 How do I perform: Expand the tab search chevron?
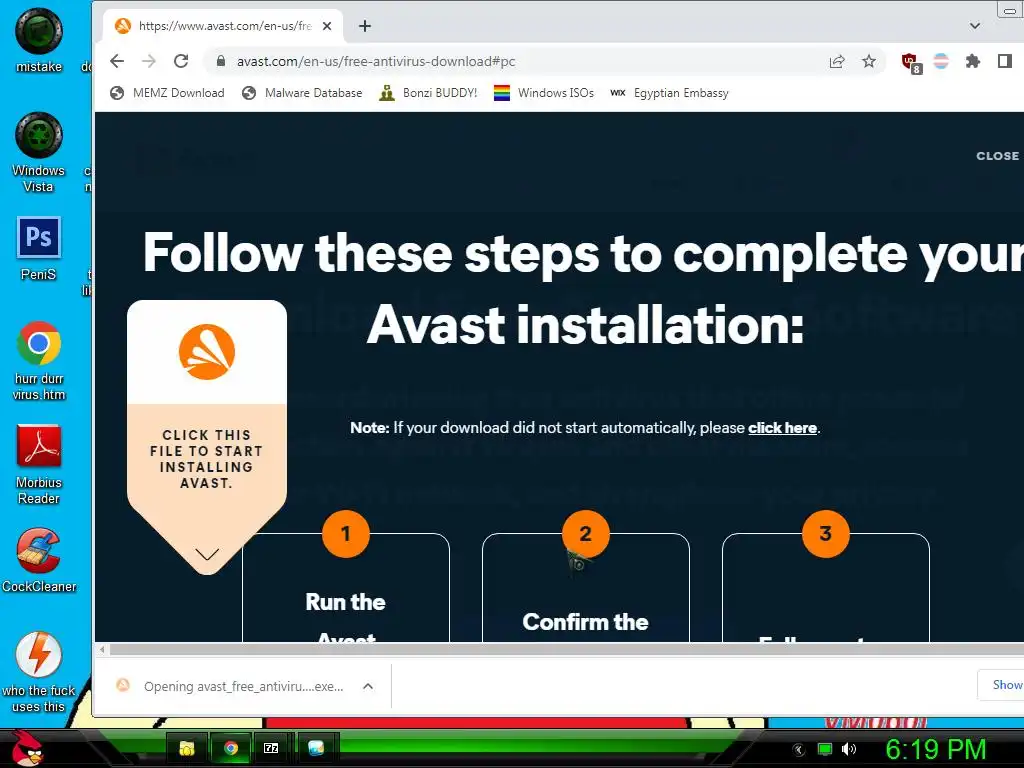click(x=974, y=26)
